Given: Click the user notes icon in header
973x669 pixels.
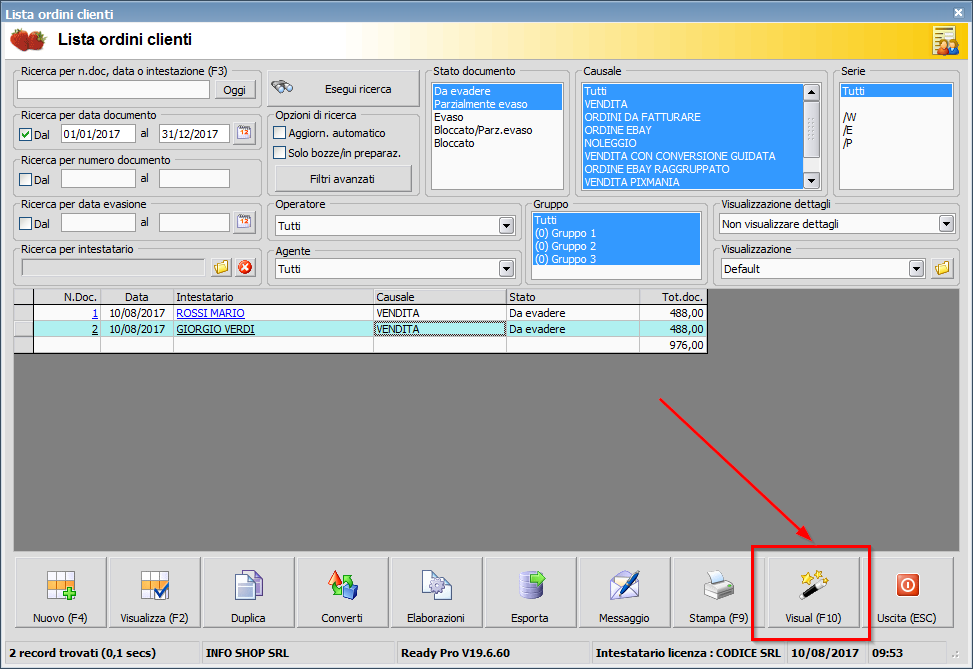Looking at the screenshot, I should [x=946, y=41].
